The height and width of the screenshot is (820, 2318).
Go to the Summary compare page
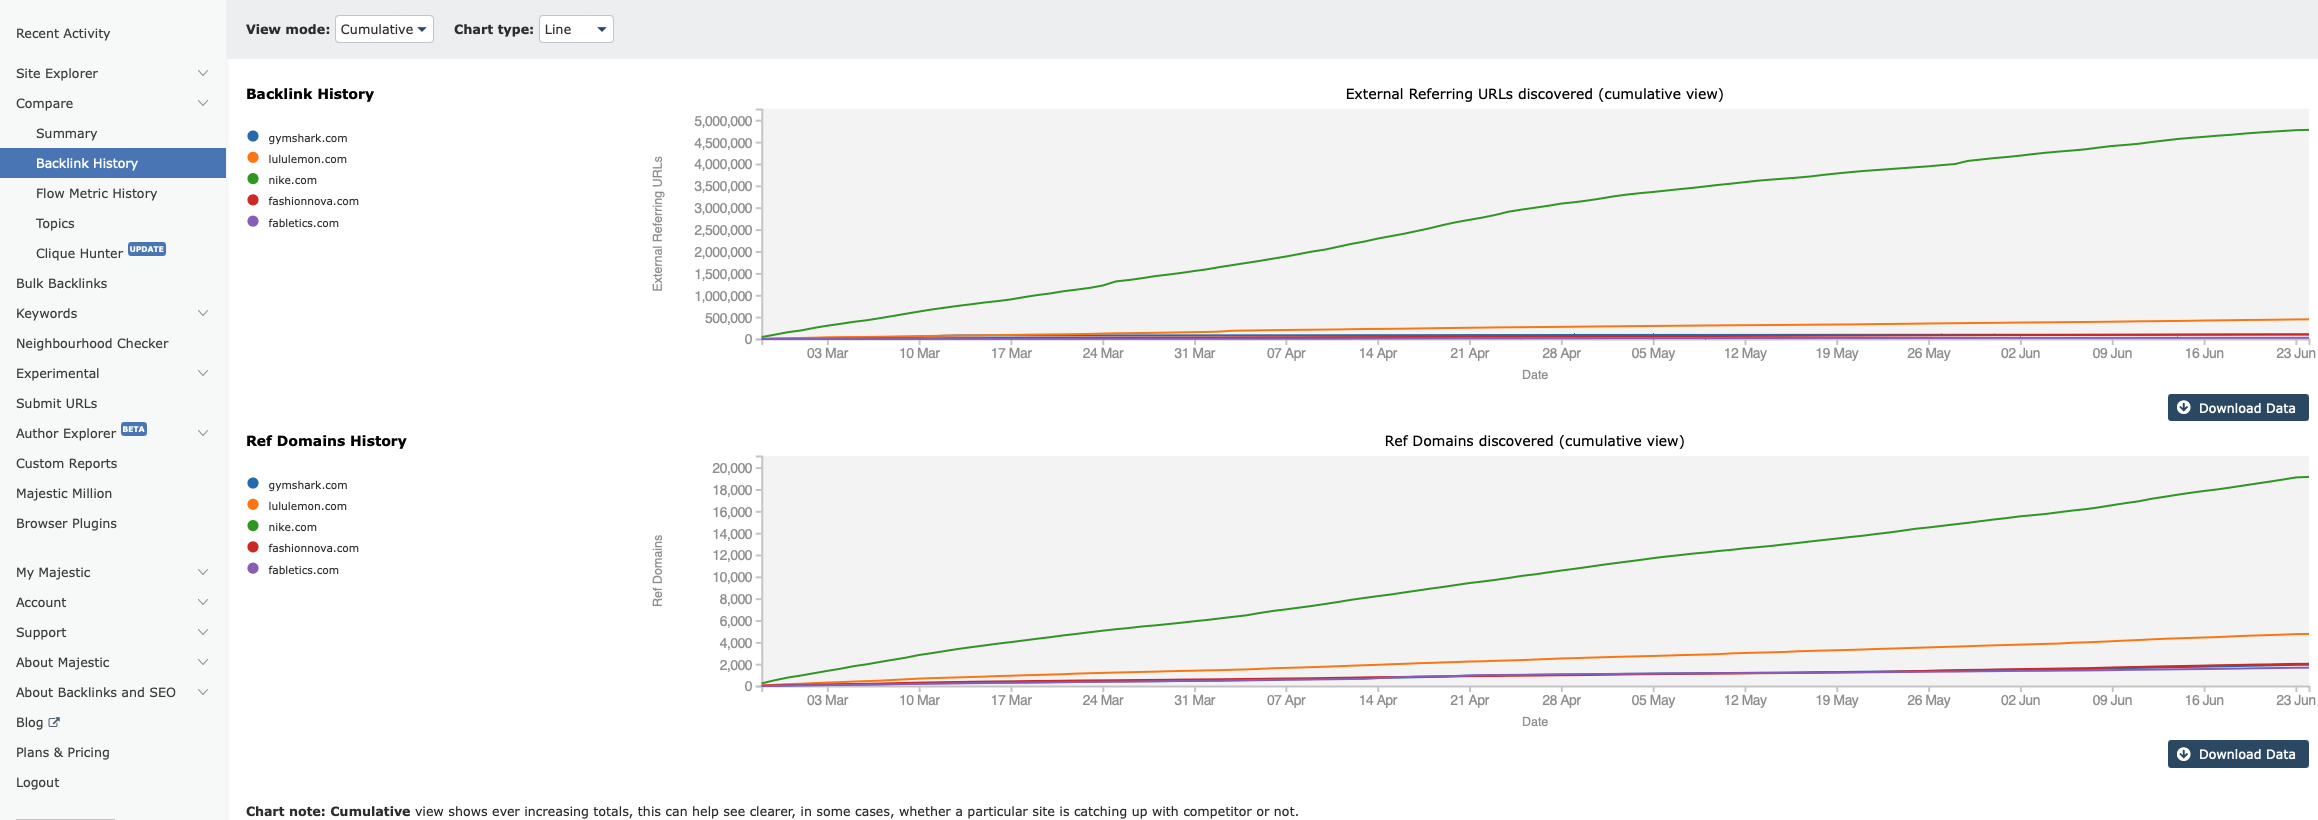pos(66,133)
